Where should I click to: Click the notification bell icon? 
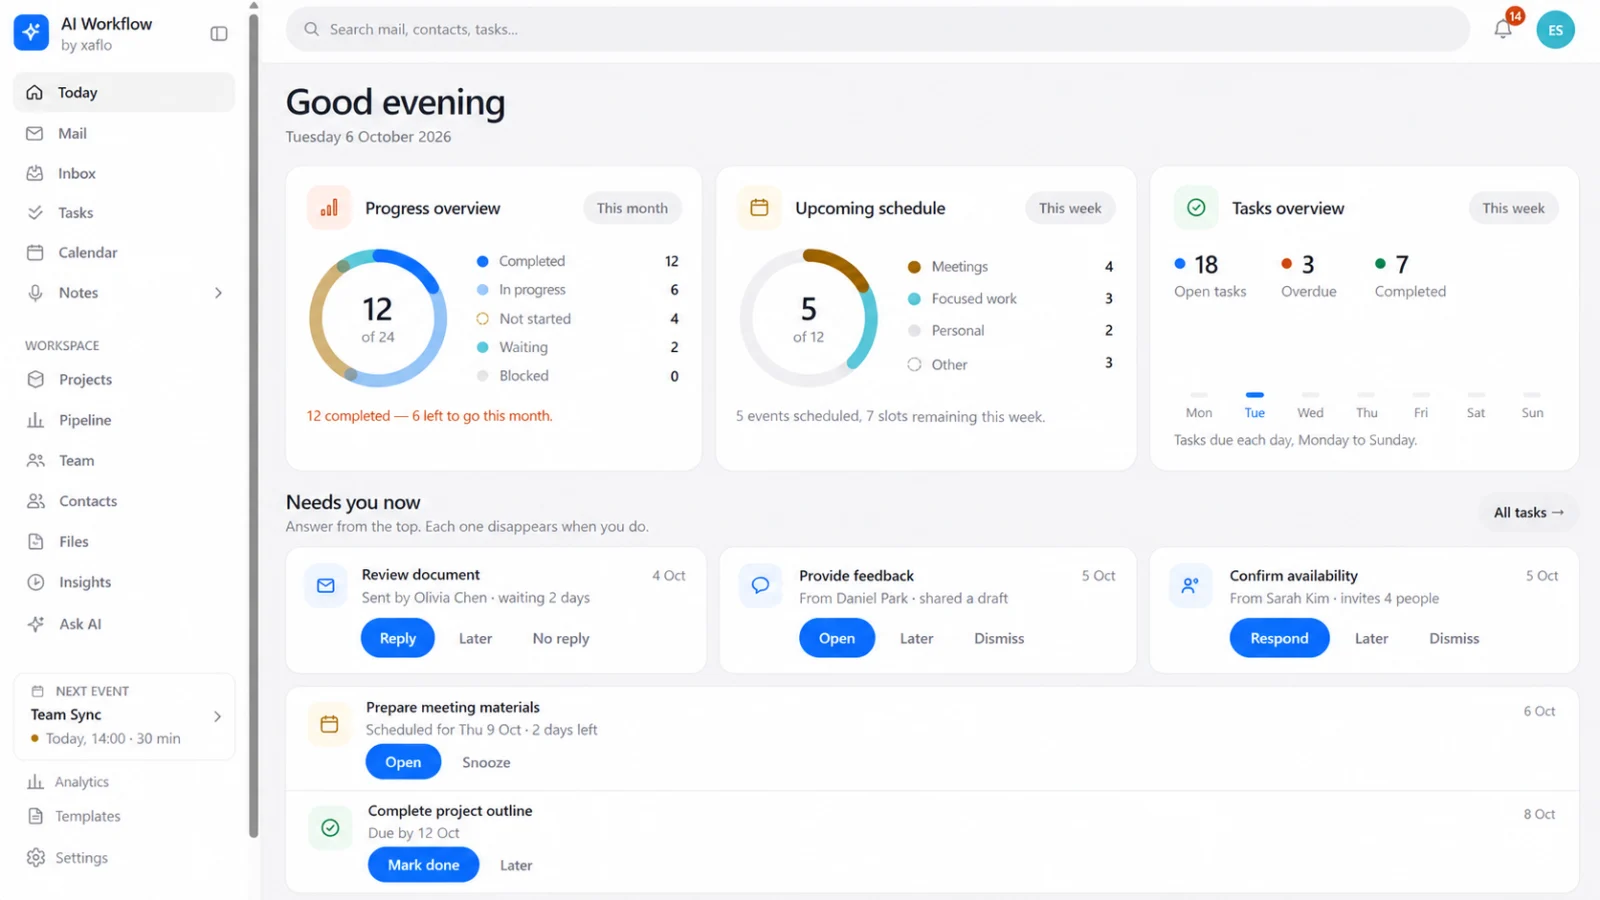coord(1503,29)
